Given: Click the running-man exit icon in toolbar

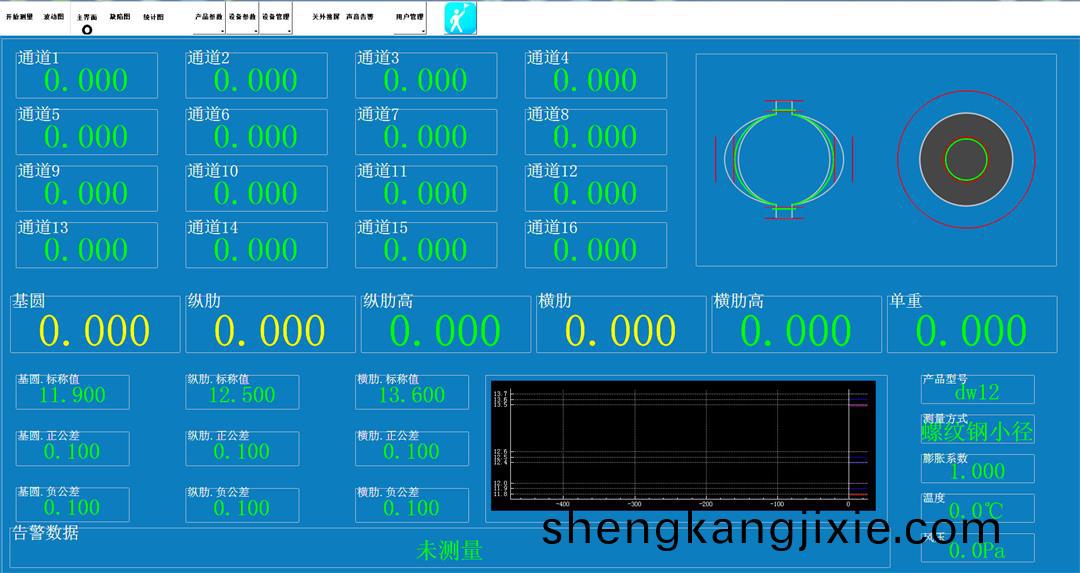Looking at the screenshot, I should point(460,18).
